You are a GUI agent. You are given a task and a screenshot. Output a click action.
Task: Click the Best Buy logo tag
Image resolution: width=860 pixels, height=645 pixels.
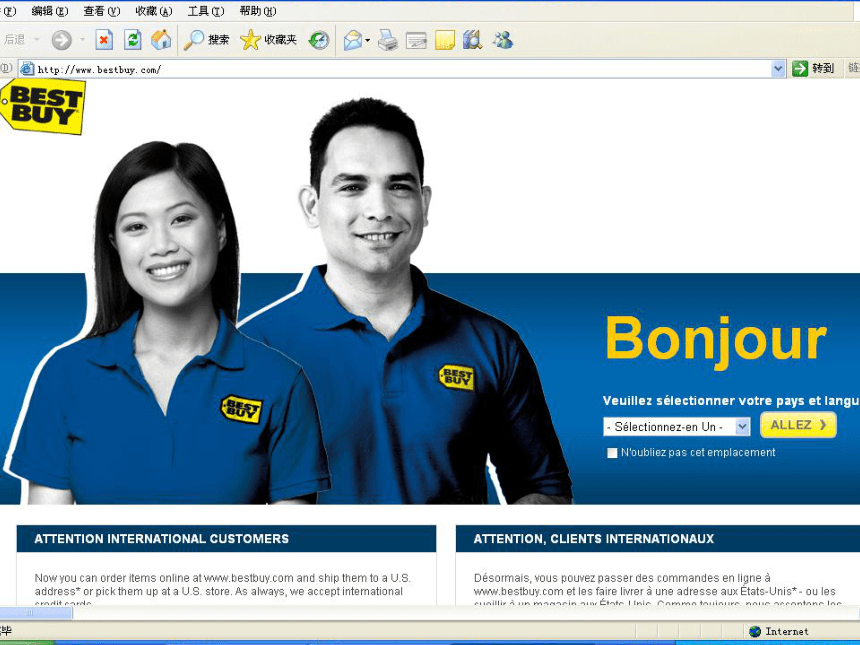point(43,106)
